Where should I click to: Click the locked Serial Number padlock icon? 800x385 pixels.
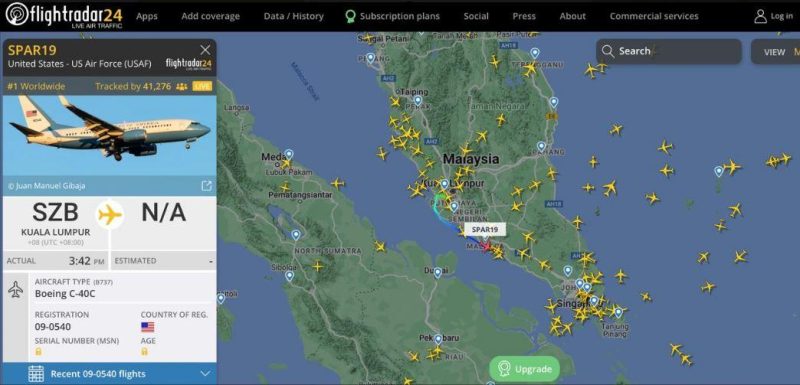[x=38, y=351]
